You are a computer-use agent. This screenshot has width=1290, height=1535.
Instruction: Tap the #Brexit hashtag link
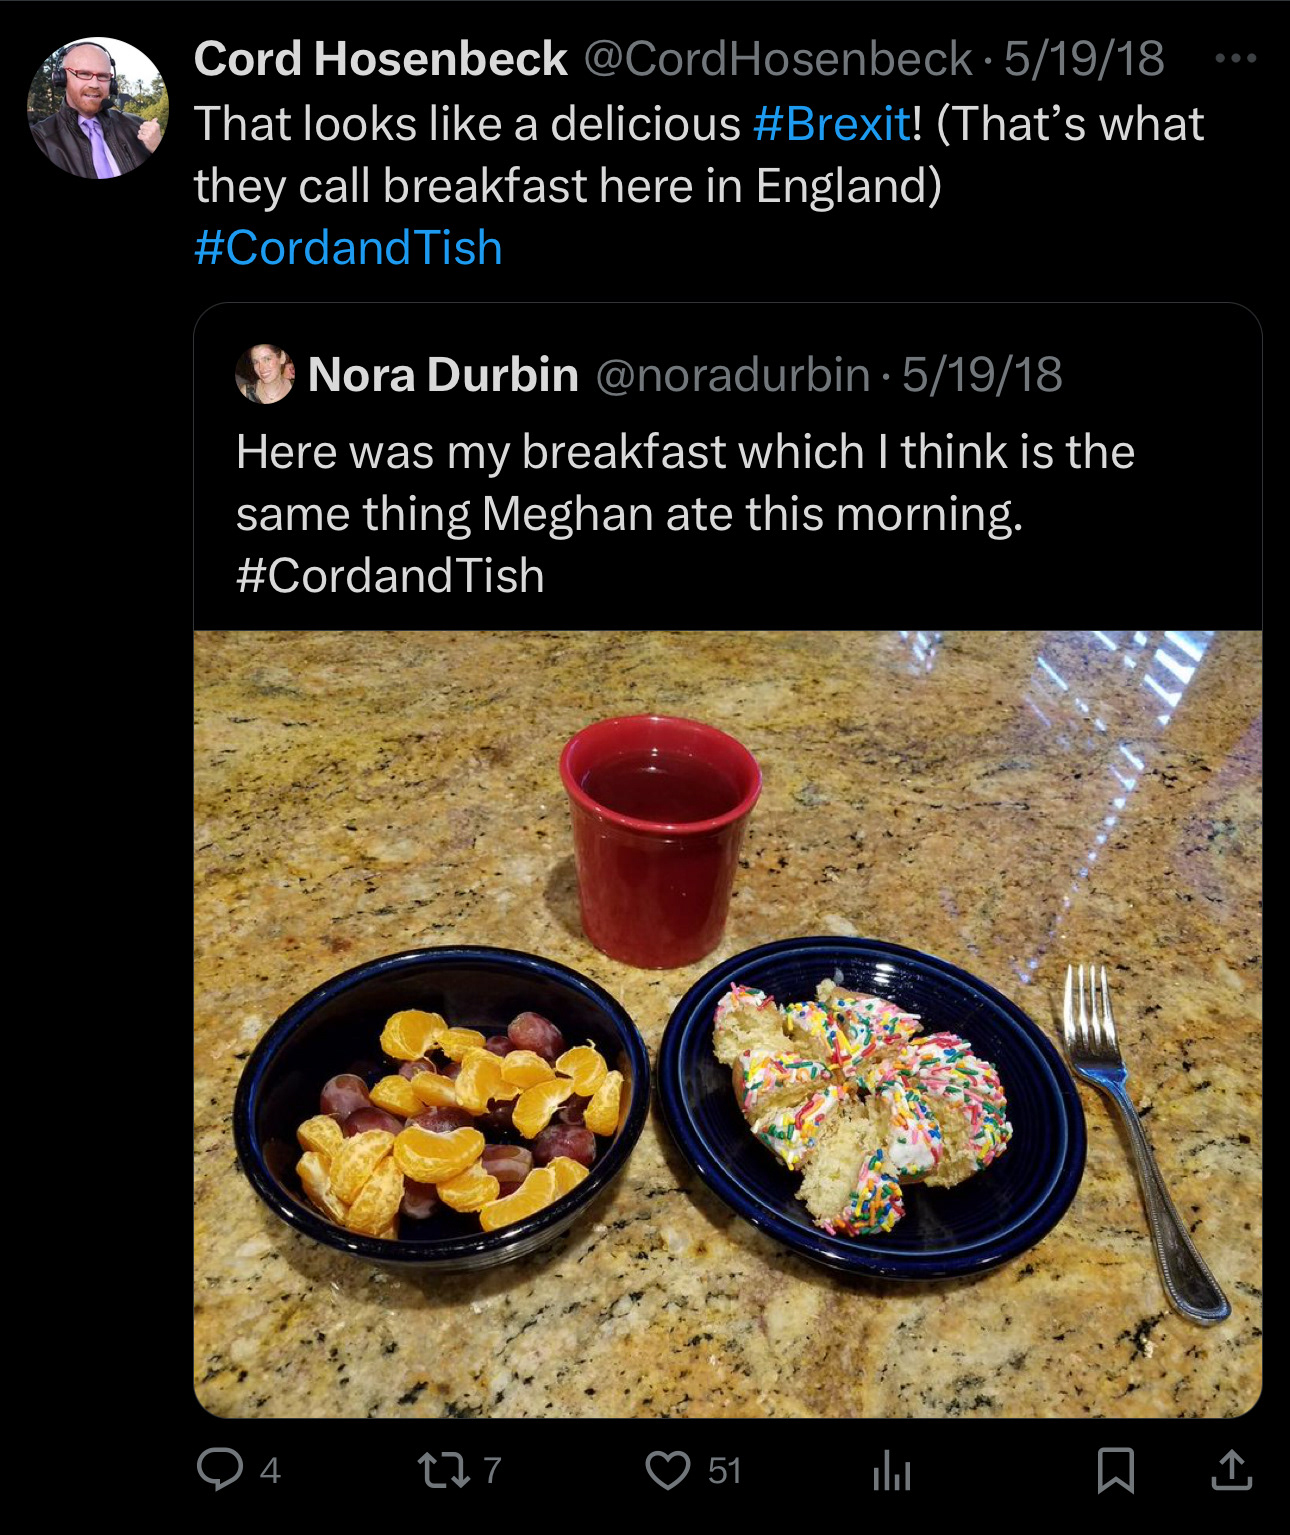tap(831, 124)
